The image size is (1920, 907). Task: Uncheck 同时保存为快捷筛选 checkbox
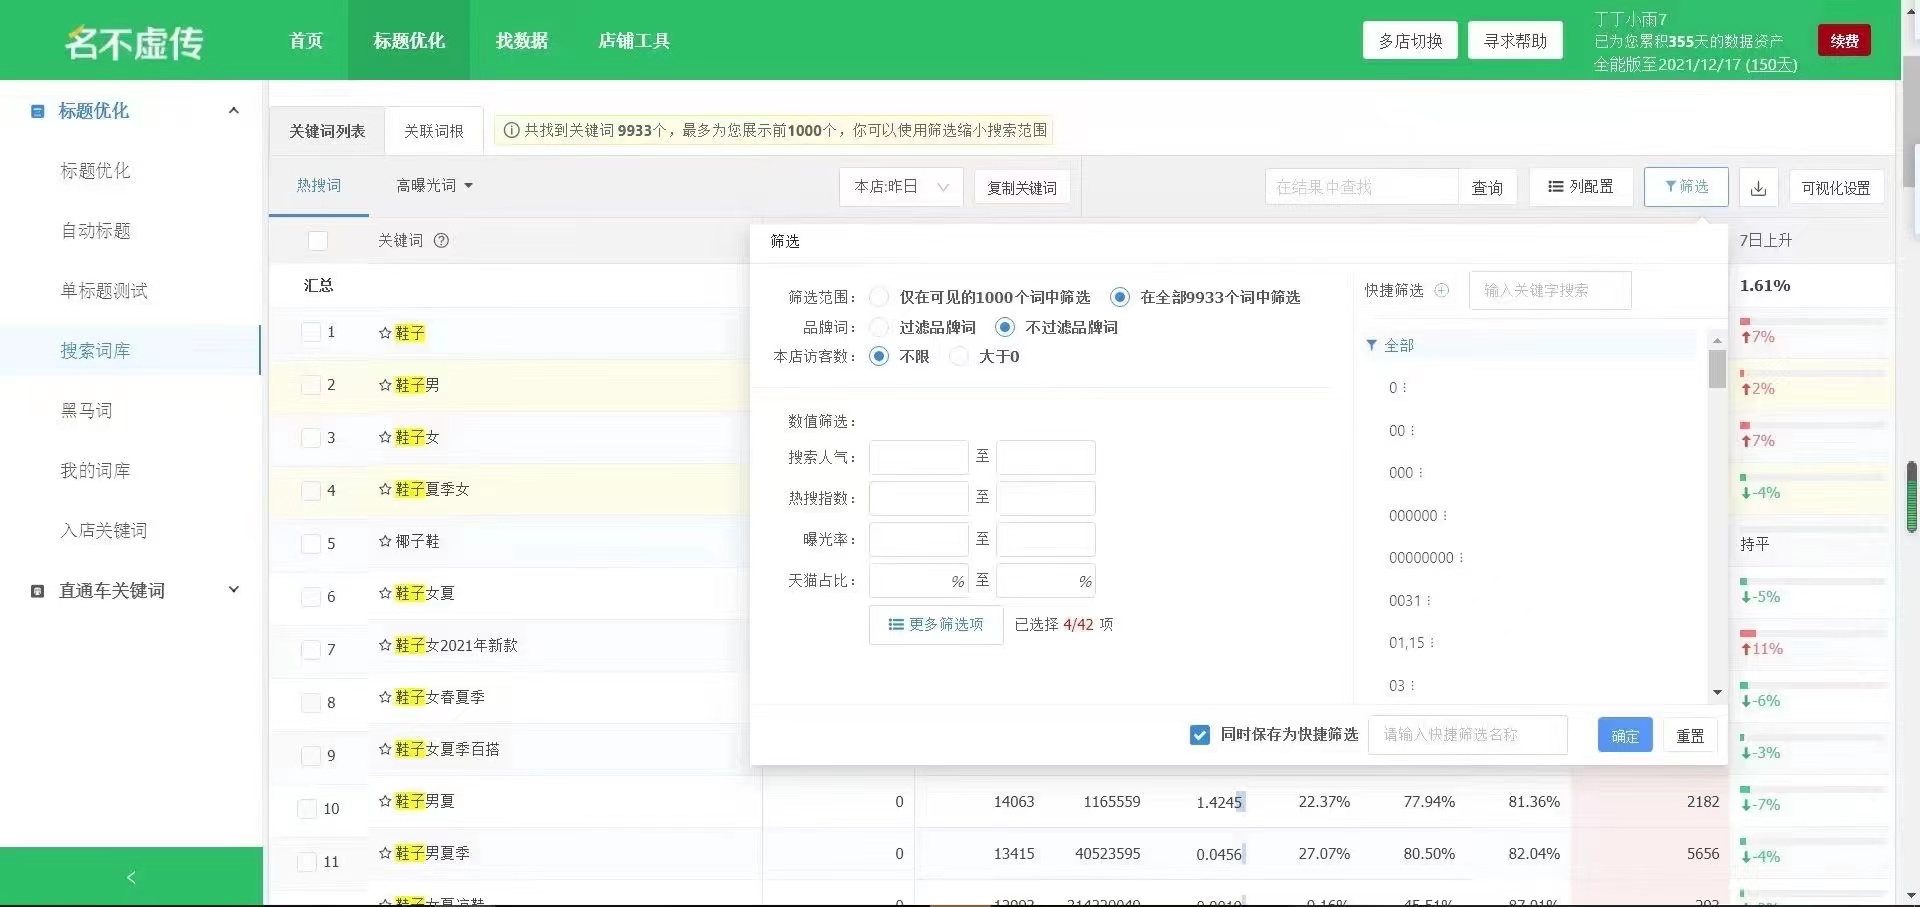(1200, 735)
